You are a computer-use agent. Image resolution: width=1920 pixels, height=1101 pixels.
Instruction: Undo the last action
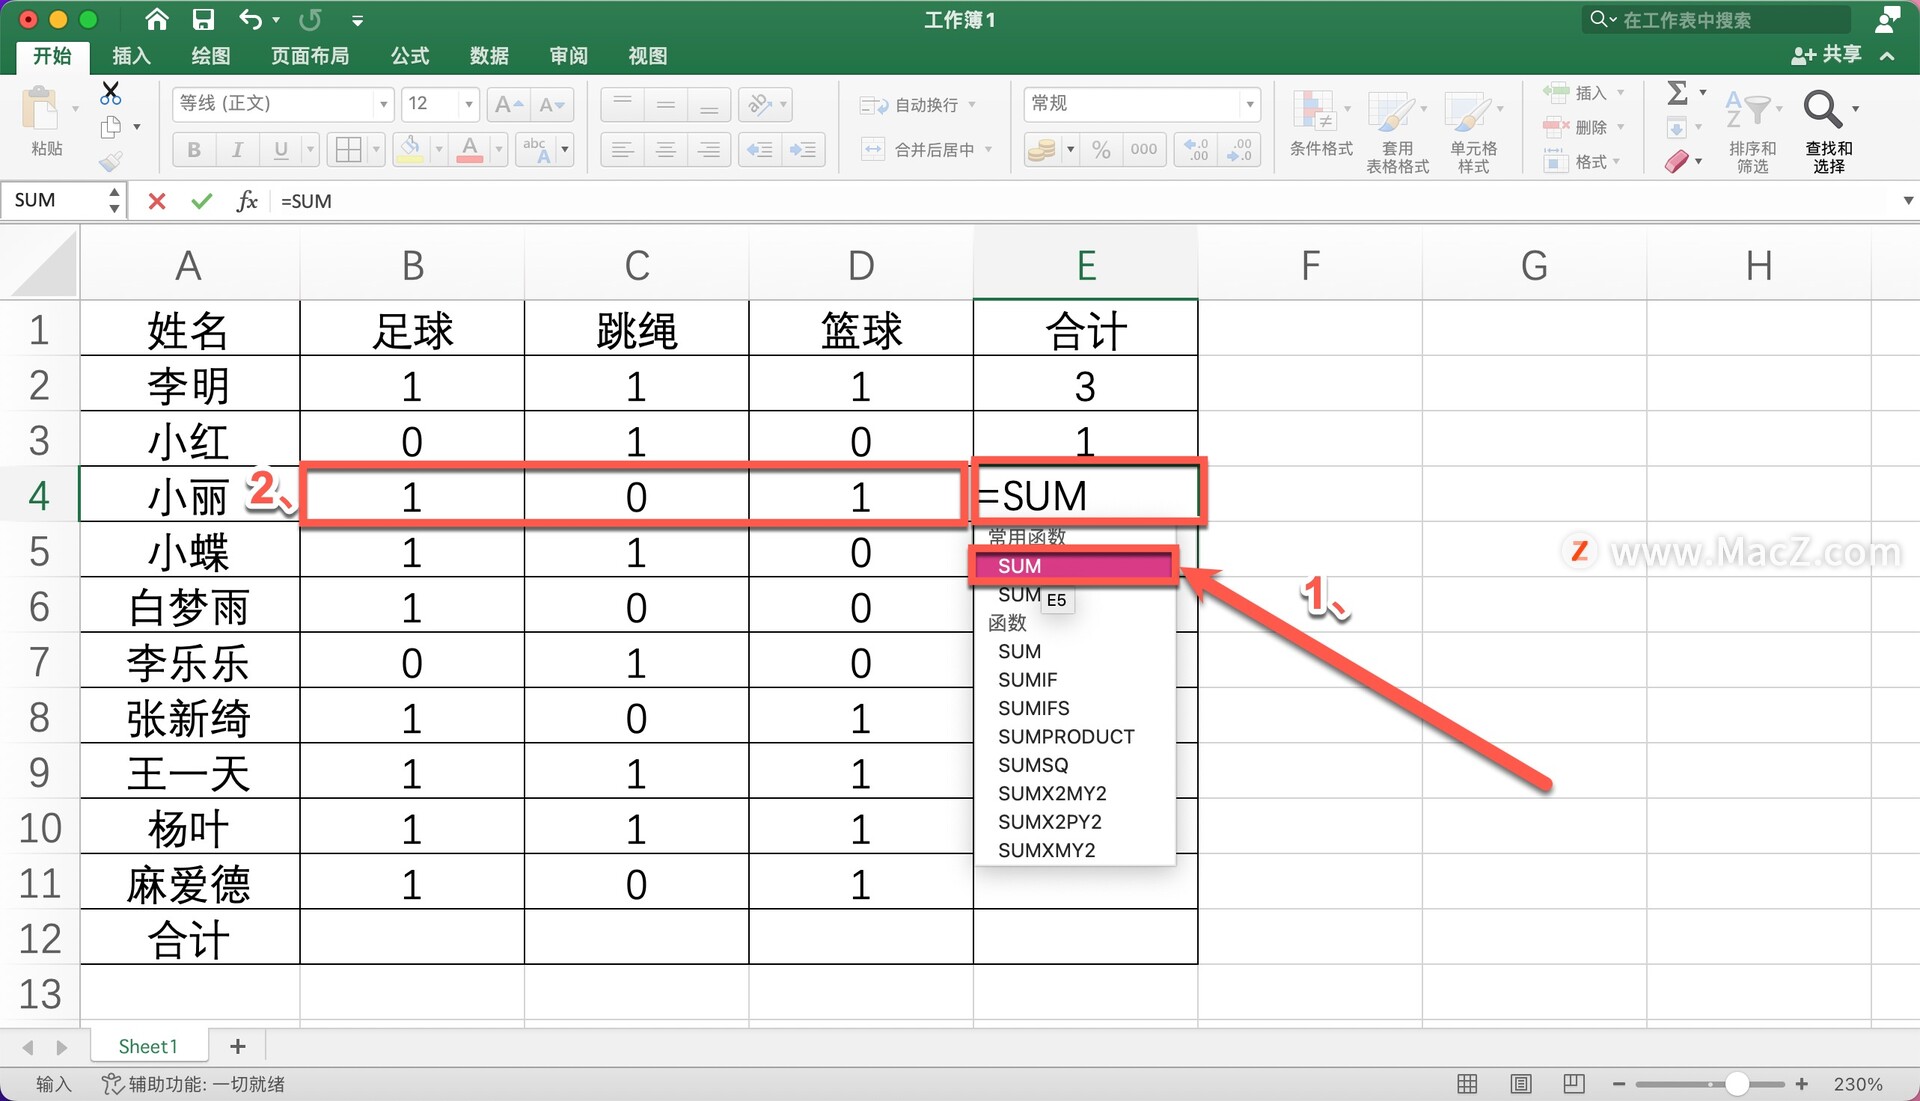[x=250, y=19]
